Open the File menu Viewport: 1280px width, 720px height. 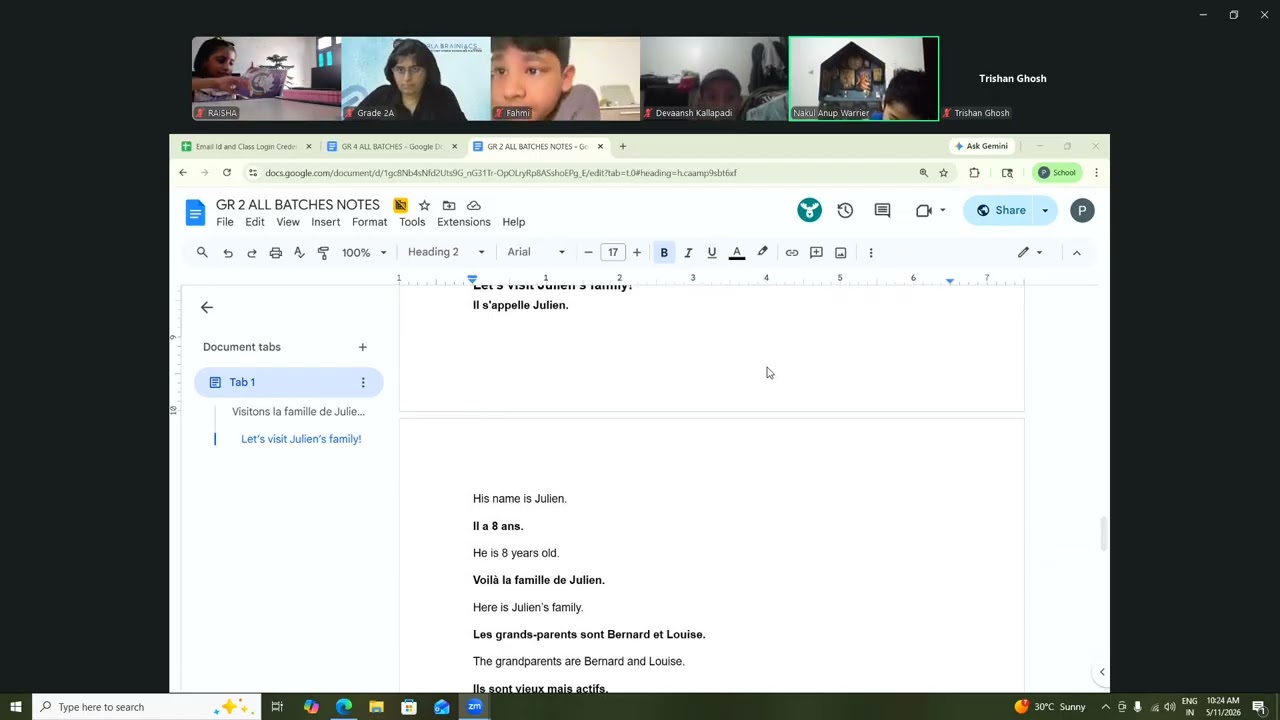pos(225,222)
